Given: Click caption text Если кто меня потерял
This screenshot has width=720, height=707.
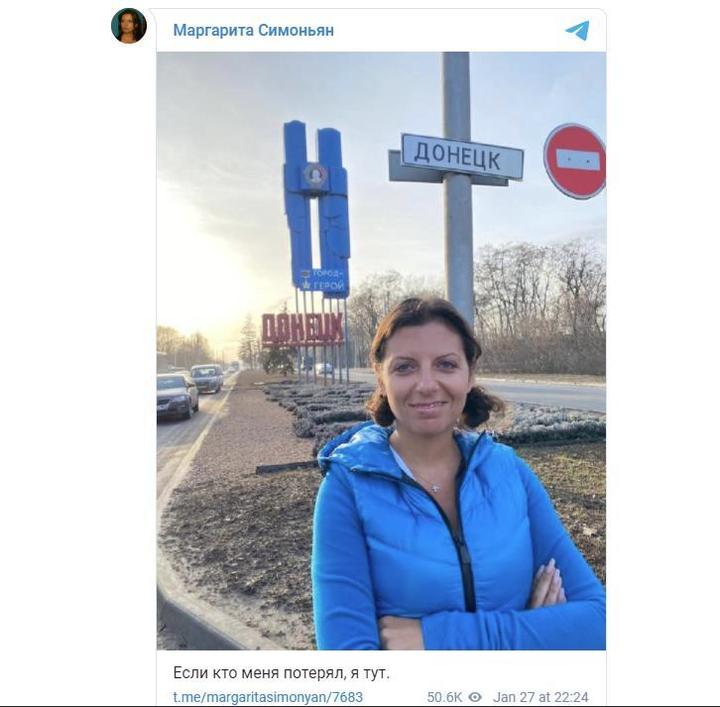Looking at the screenshot, I should 259,673.
